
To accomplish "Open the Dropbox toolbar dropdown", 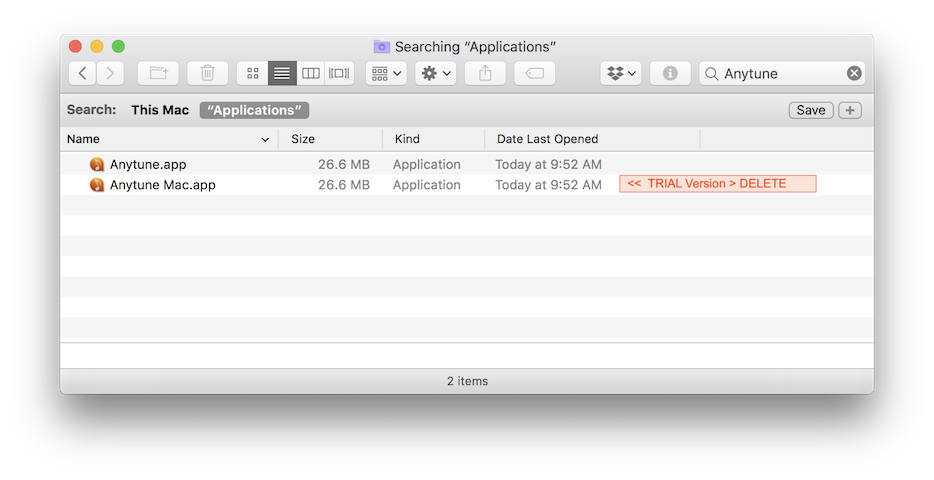I will (x=621, y=73).
